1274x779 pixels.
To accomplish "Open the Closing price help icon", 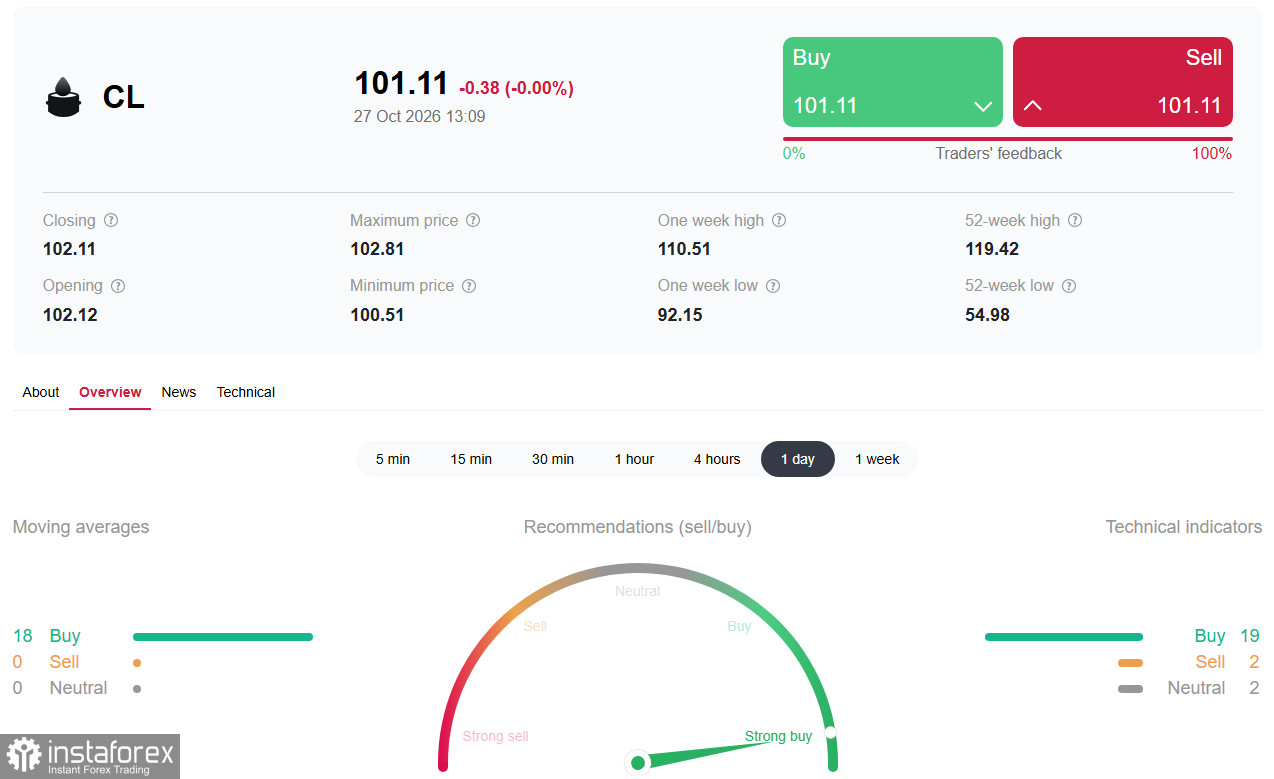I will [x=111, y=220].
